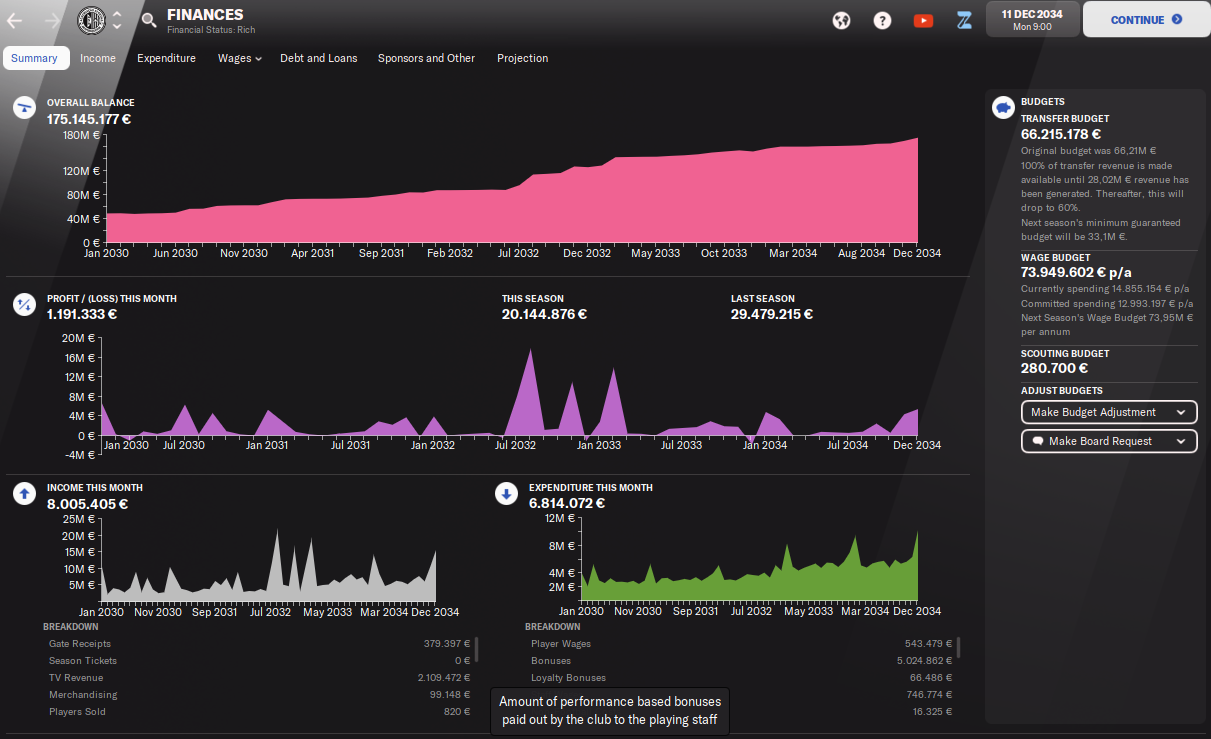
Task: Open the help question mark icon
Action: [x=882, y=20]
